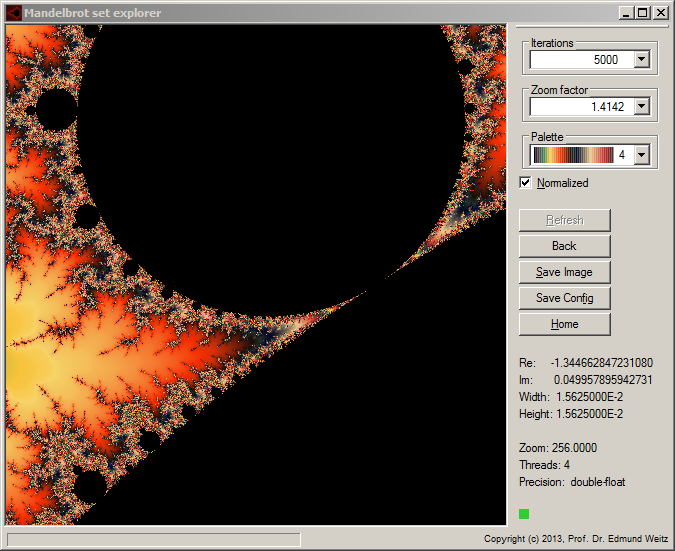Click the Mandelbrot fractal image canvas
This screenshot has height=551, width=675.
(256, 275)
